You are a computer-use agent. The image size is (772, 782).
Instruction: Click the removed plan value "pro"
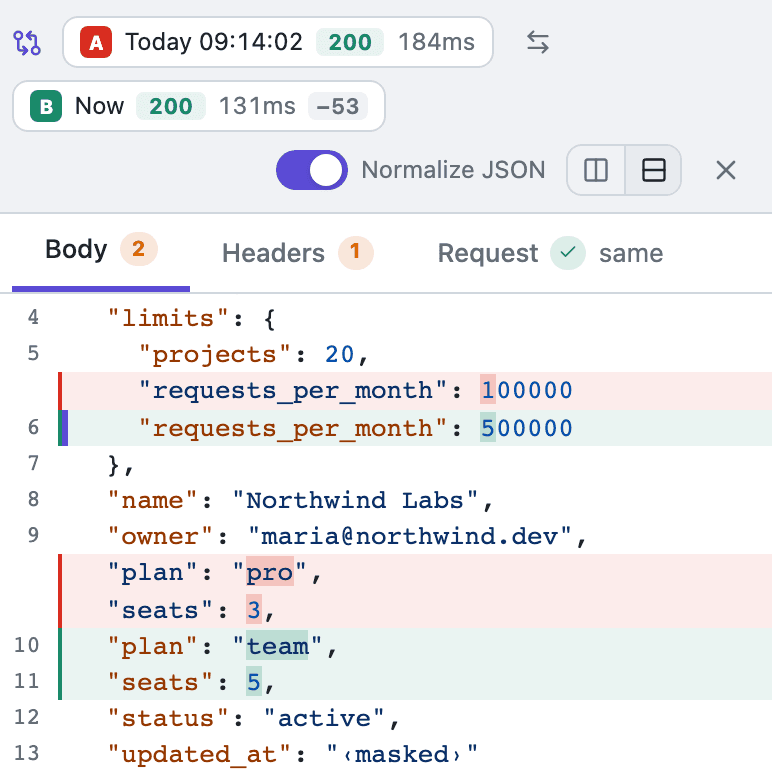(x=270, y=572)
